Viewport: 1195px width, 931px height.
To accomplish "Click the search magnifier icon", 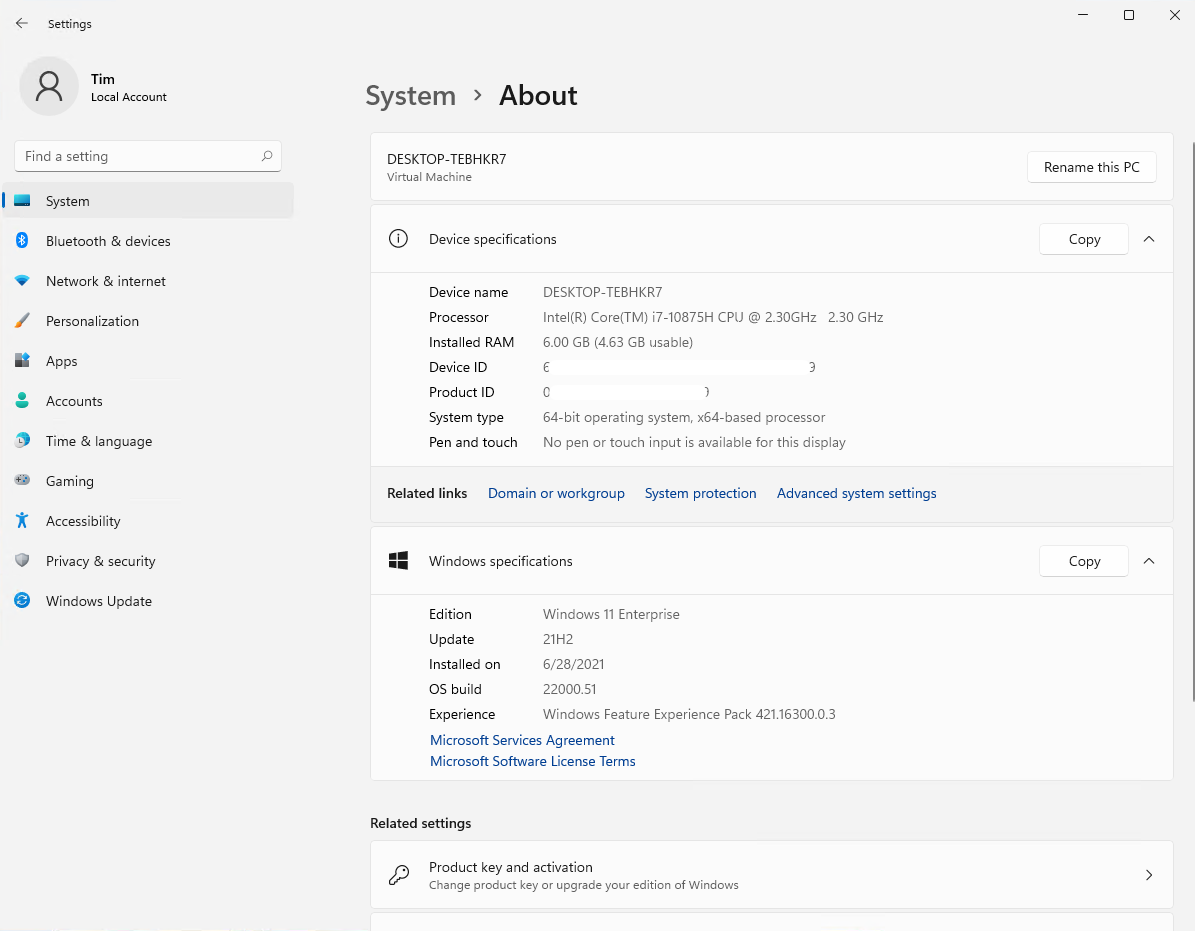I will [267, 156].
